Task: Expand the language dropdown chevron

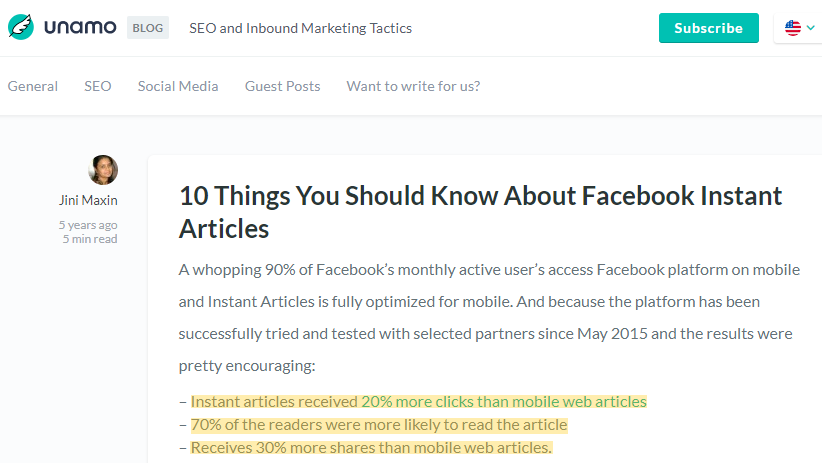Action: pyautogui.click(x=809, y=28)
